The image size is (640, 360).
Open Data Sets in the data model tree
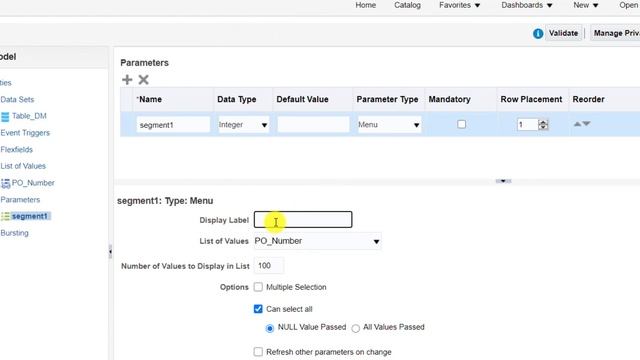(17, 100)
